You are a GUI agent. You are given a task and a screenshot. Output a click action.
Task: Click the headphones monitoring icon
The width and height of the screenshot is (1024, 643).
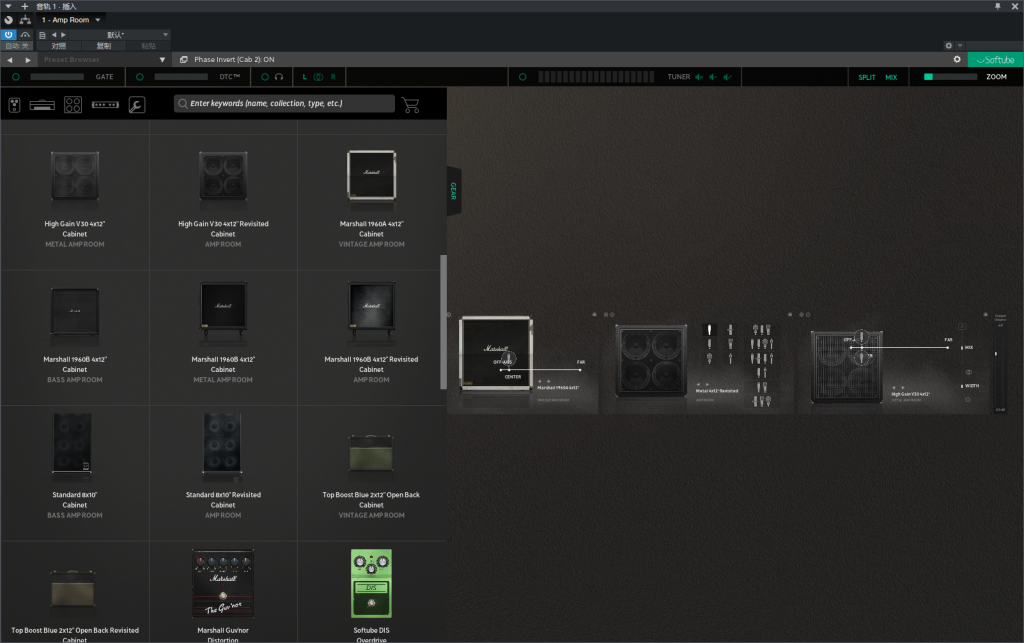pyautogui.click(x=279, y=77)
